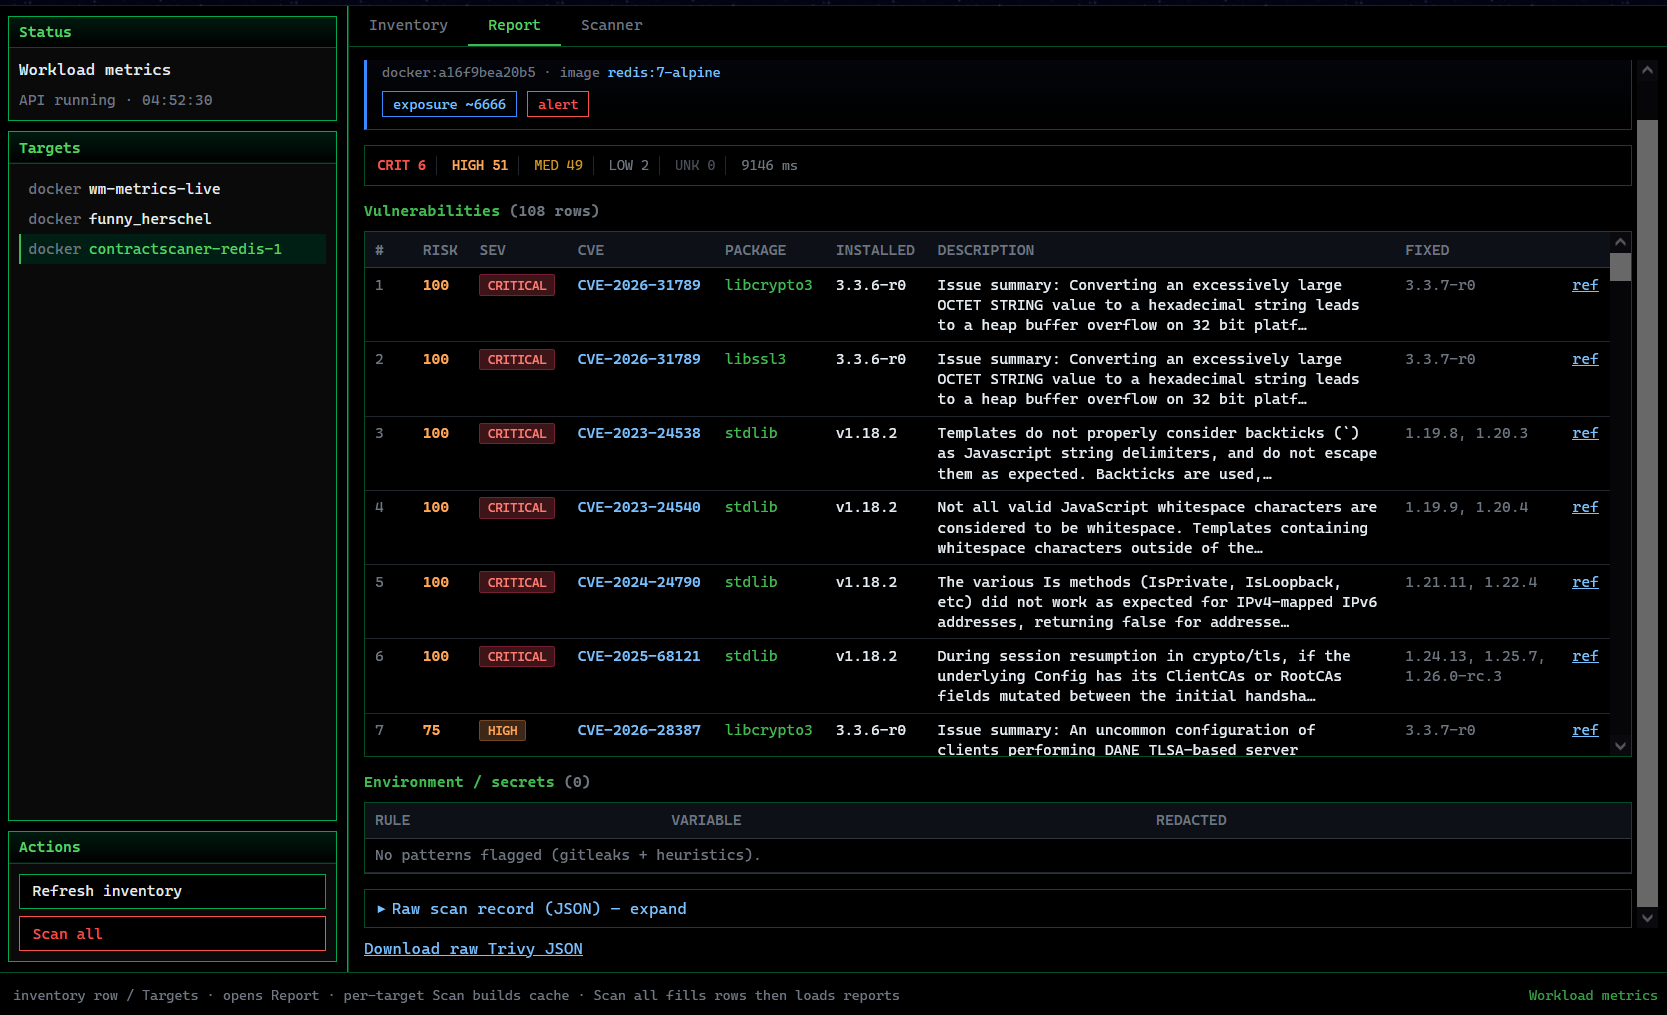The image size is (1667, 1015).
Task: Click the CRIT 6 severity counter
Action: [x=401, y=165]
